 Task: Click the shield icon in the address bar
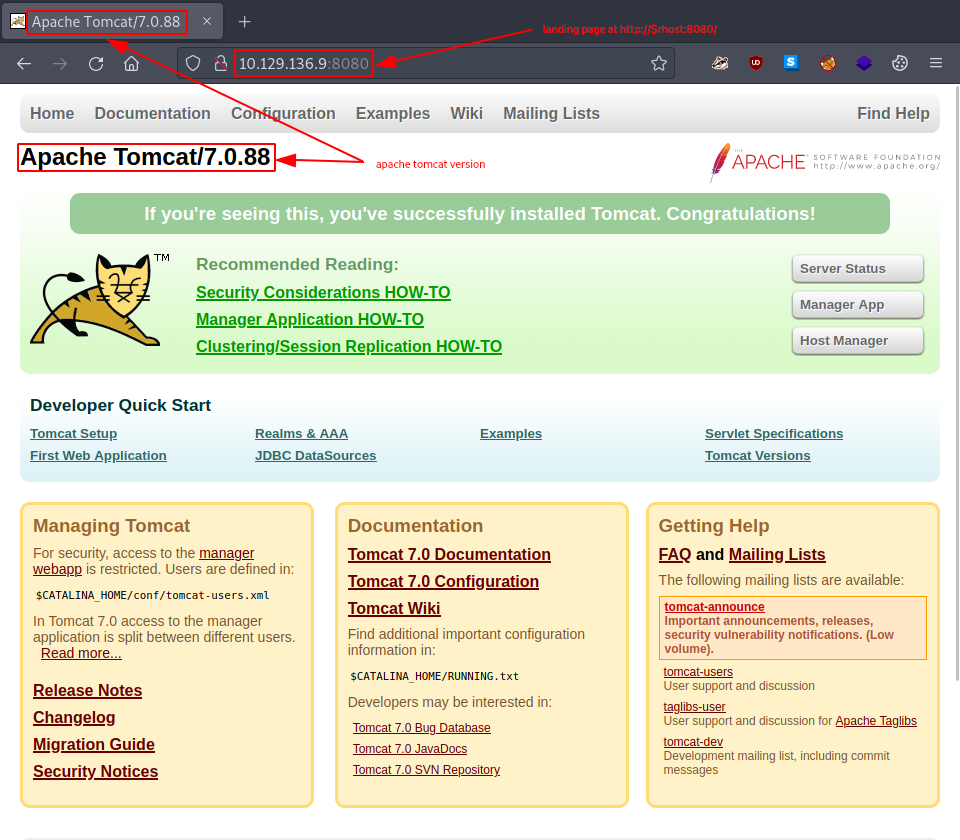click(x=191, y=62)
